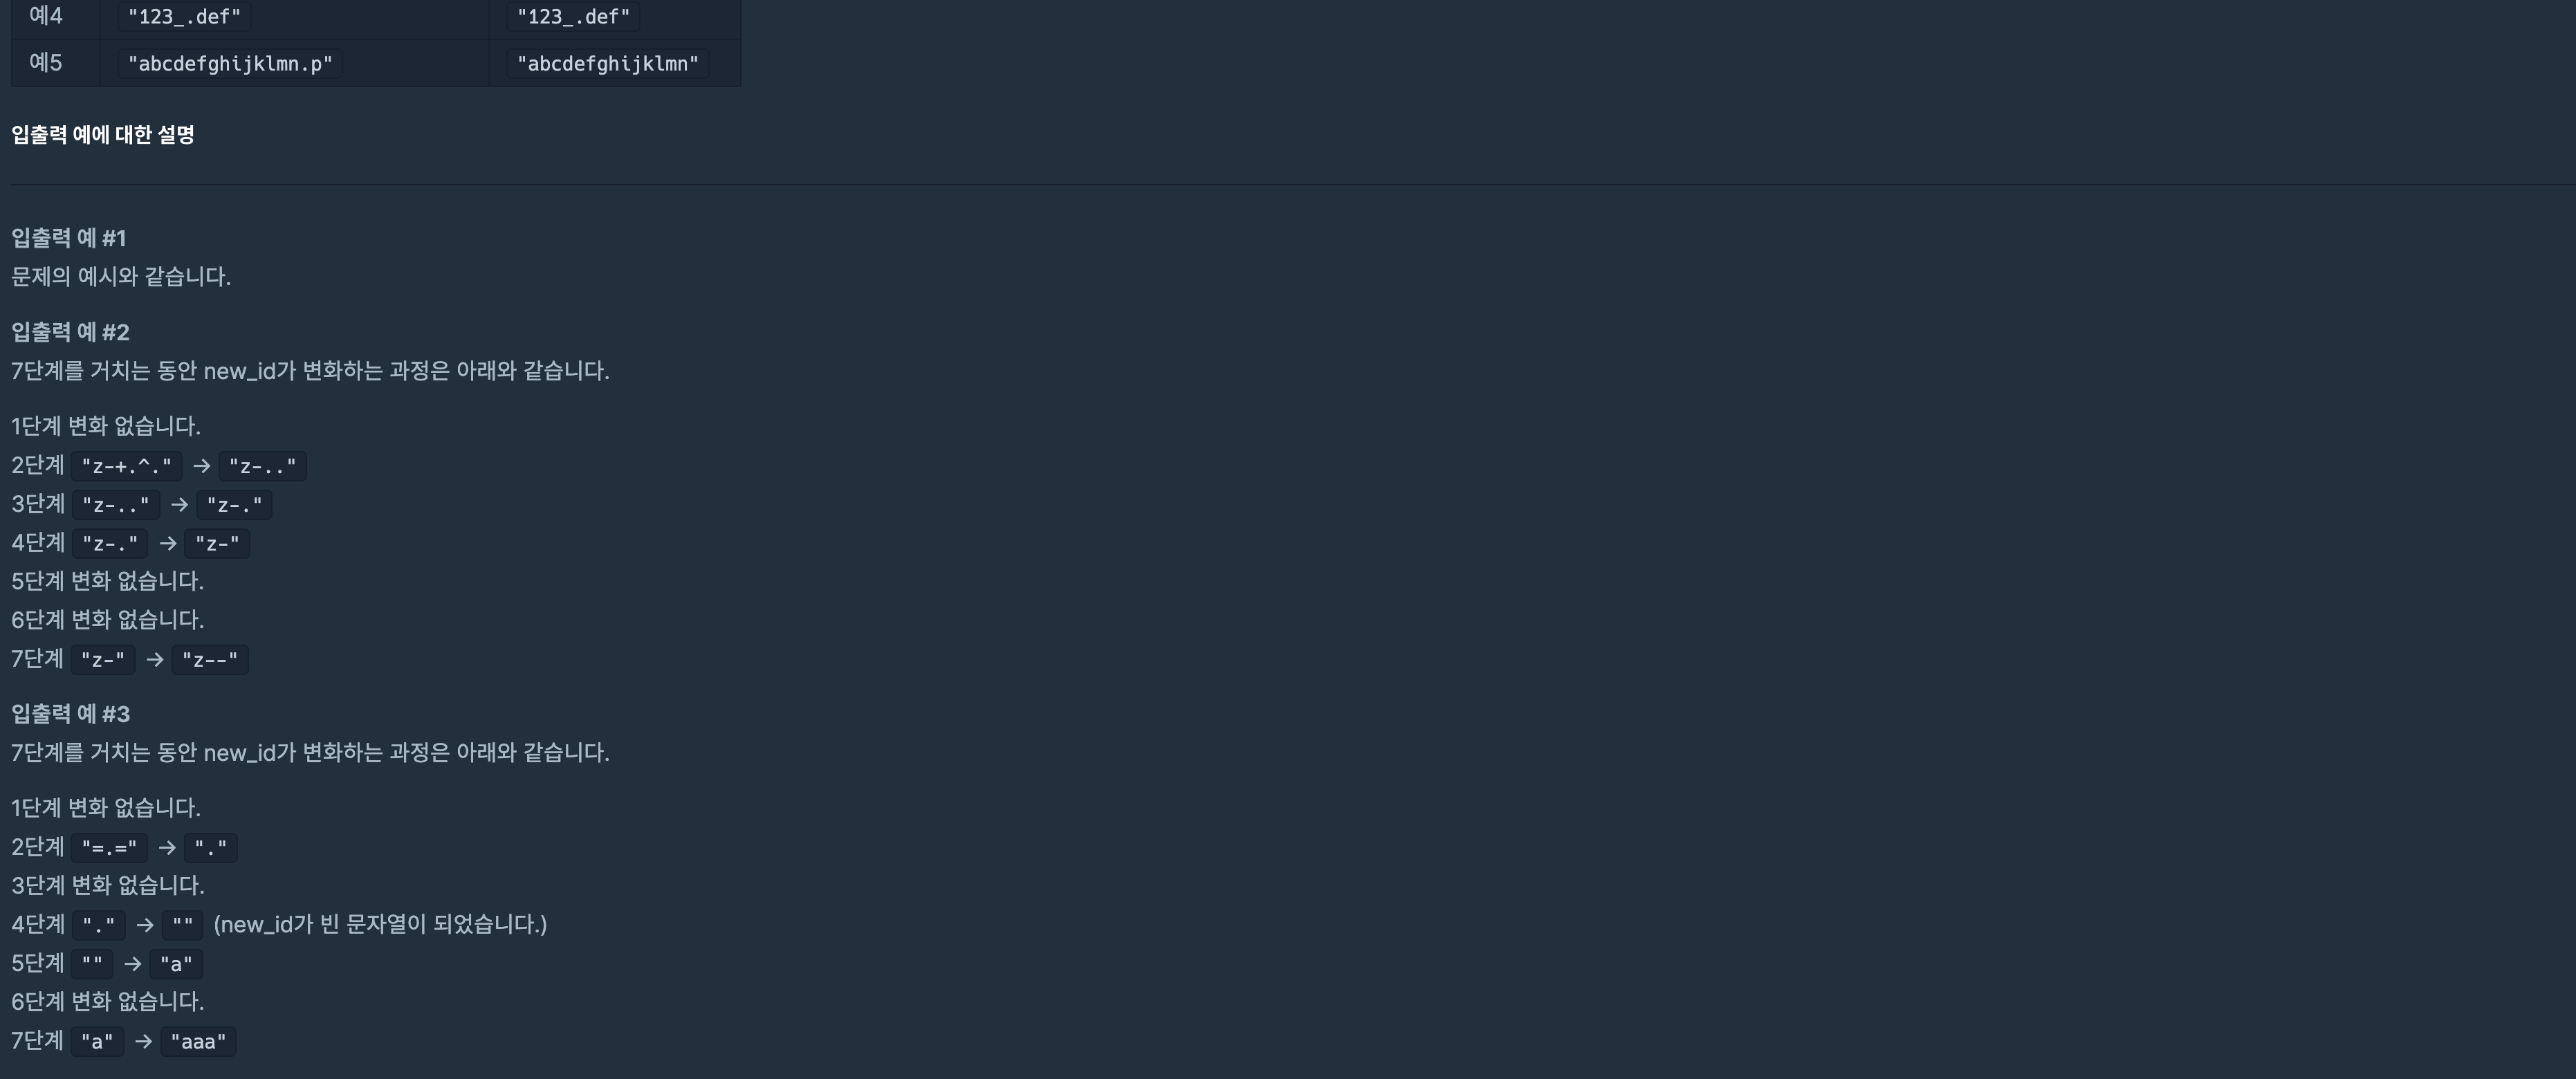The height and width of the screenshot is (1079, 2576).
Task: Click the "z-.." result code in 2단계
Action: pos(263,466)
